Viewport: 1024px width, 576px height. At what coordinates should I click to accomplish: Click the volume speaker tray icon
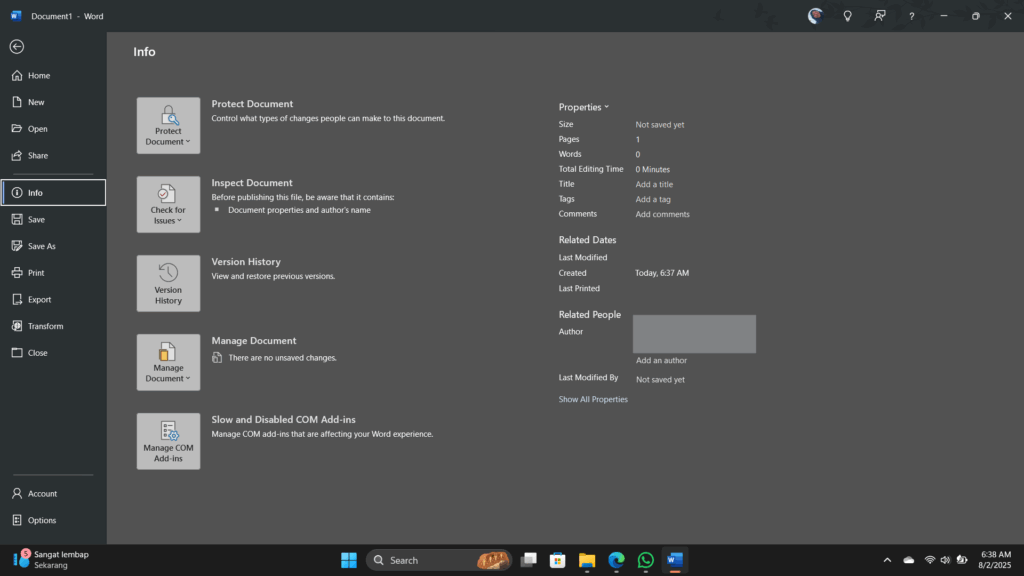point(946,560)
